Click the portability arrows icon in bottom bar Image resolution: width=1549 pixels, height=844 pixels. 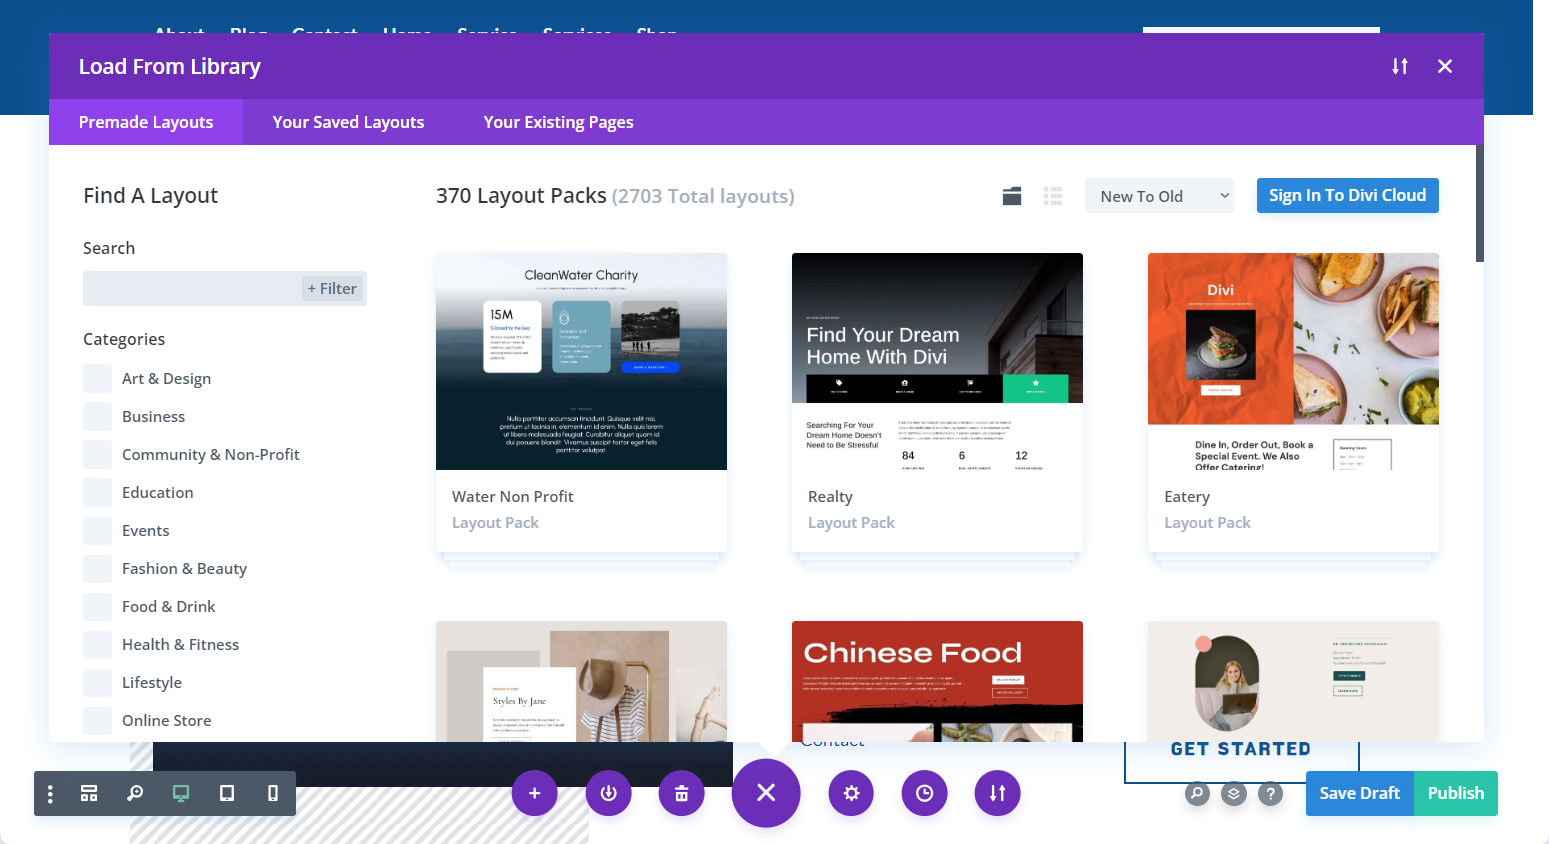coord(998,793)
